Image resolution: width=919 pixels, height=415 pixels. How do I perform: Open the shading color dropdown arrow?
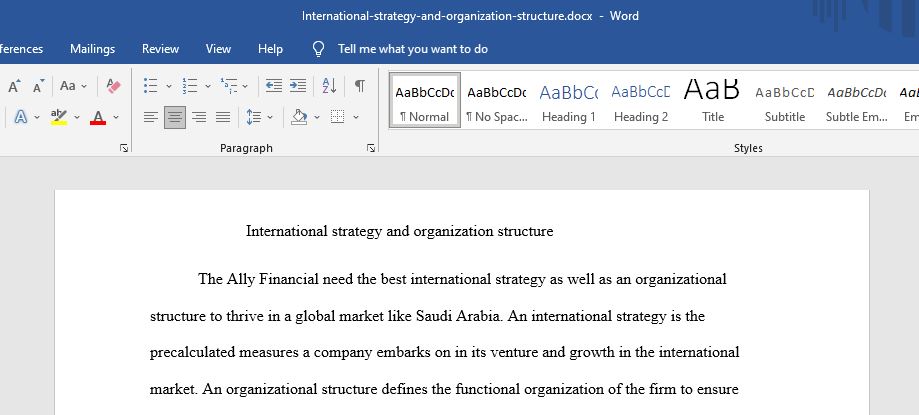317,117
